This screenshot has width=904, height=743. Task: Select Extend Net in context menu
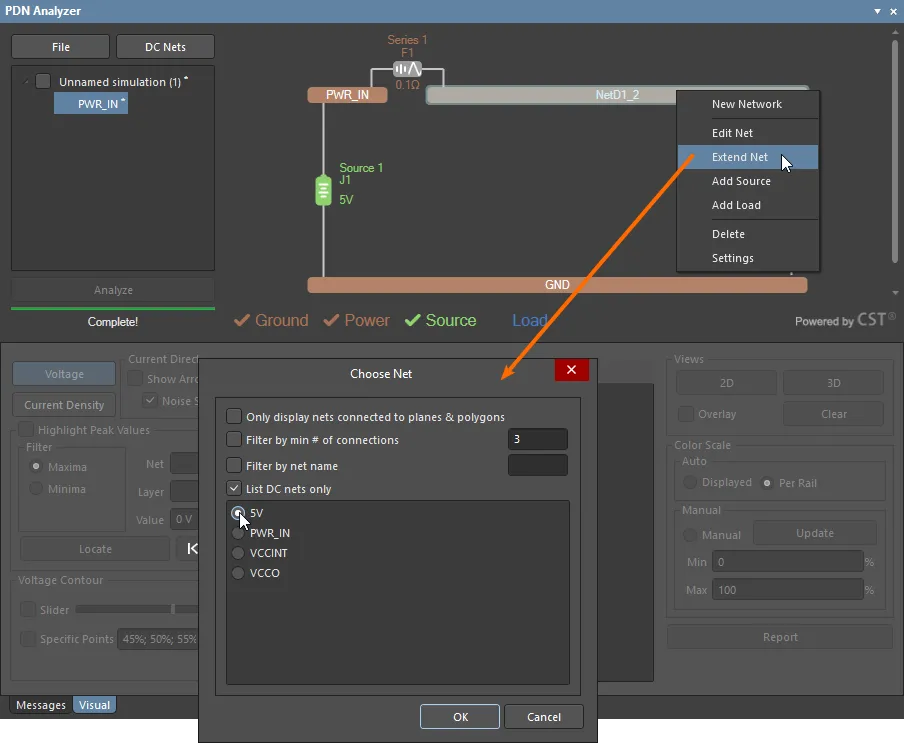pos(747,157)
